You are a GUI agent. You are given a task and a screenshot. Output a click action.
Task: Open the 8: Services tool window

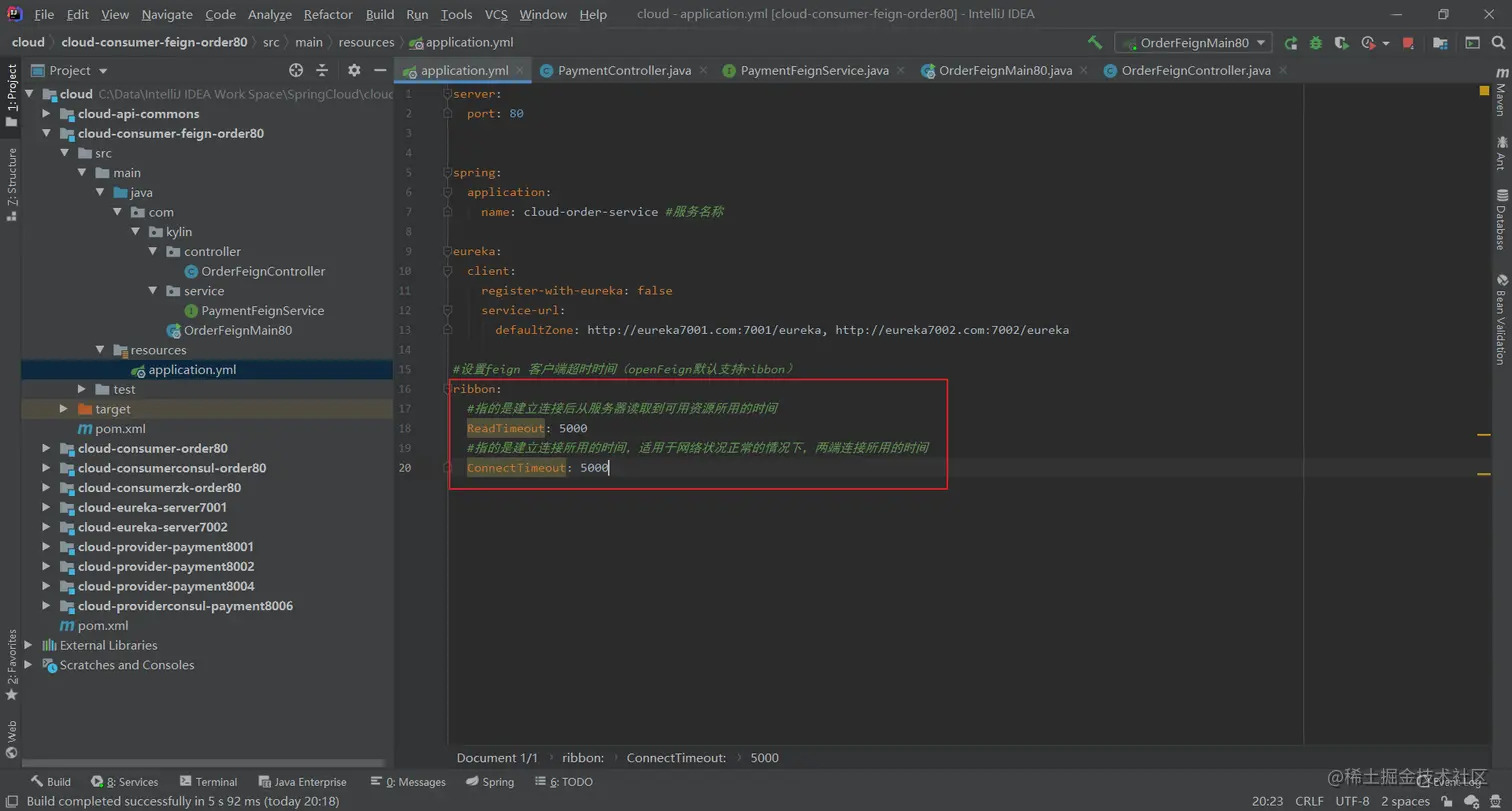125,782
